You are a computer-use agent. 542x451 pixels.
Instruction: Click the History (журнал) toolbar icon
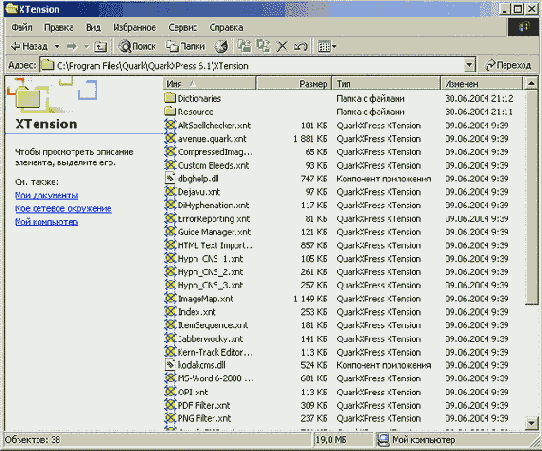[221, 46]
